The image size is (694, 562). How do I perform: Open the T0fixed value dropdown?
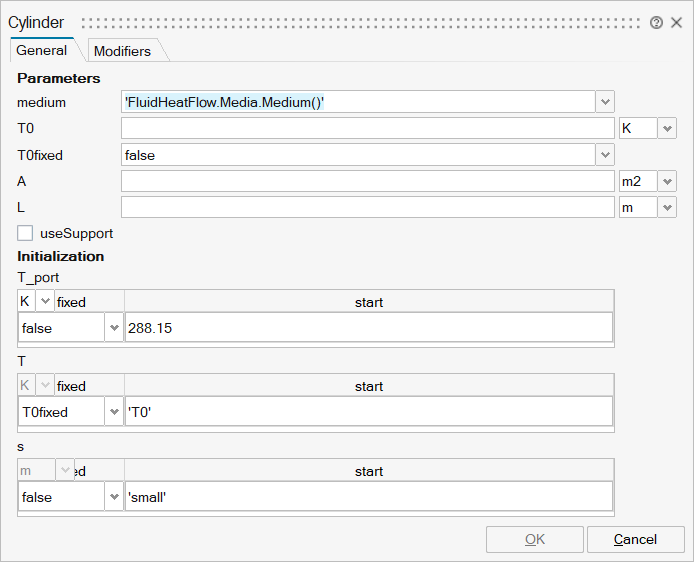tap(604, 155)
